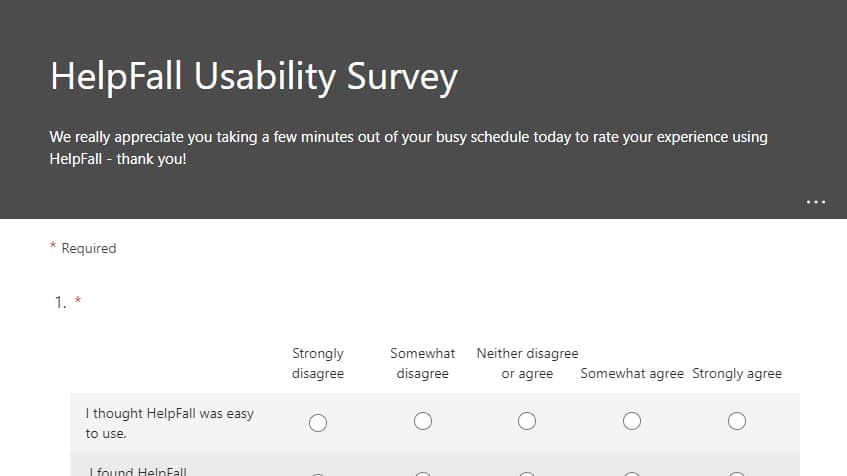847x476 pixels.
Task: Click the Somewhat disagree column header
Action: click(x=422, y=363)
